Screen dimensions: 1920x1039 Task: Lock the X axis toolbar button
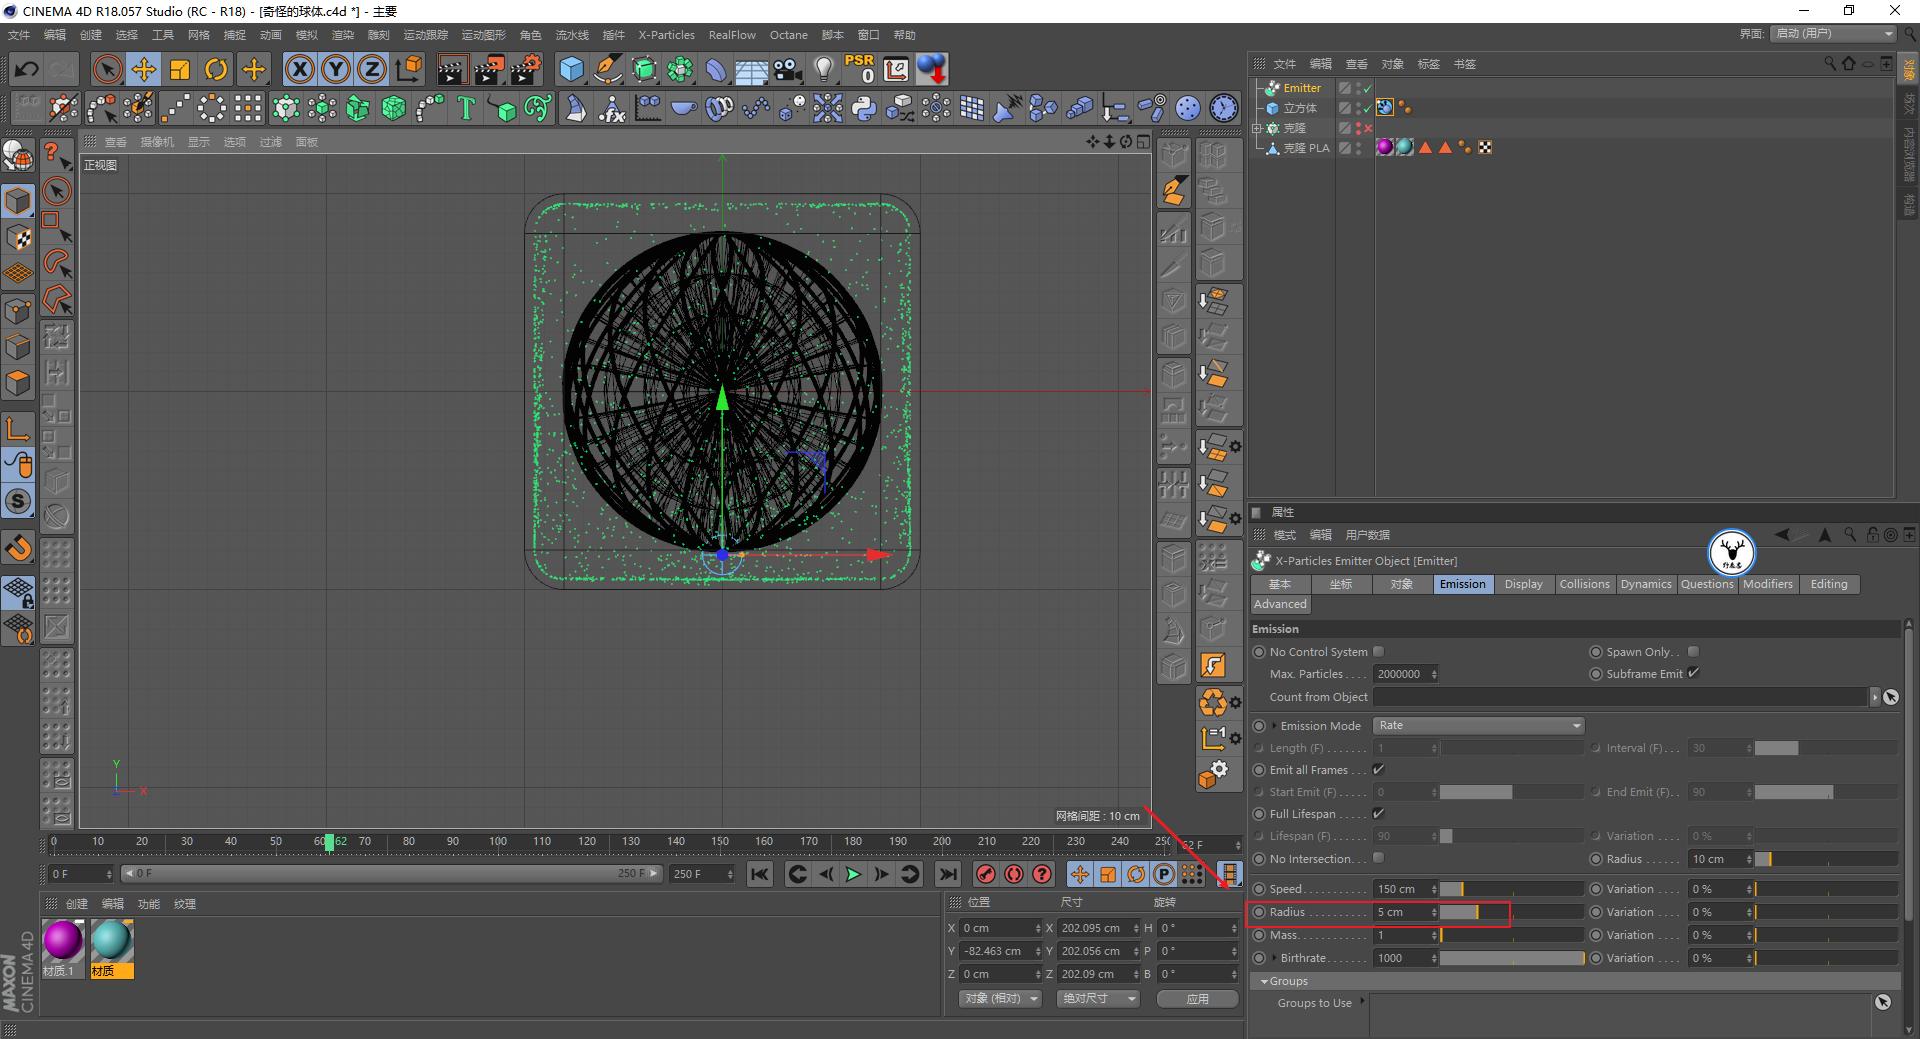(x=300, y=69)
